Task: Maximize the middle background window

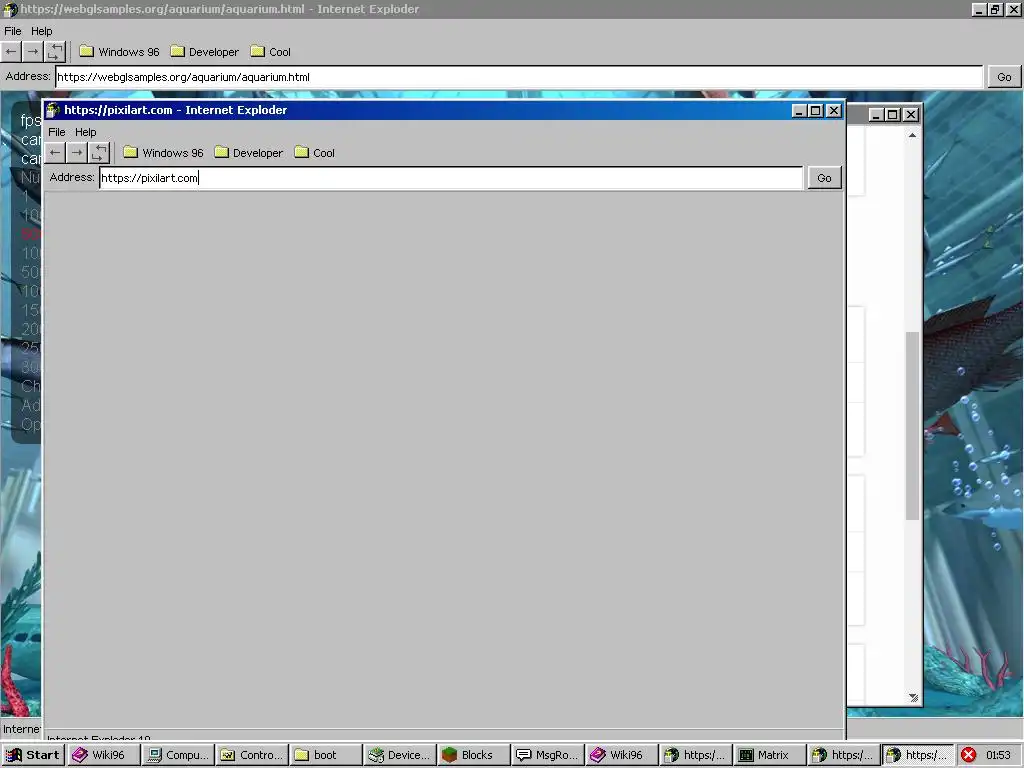Action: pyautogui.click(x=893, y=115)
